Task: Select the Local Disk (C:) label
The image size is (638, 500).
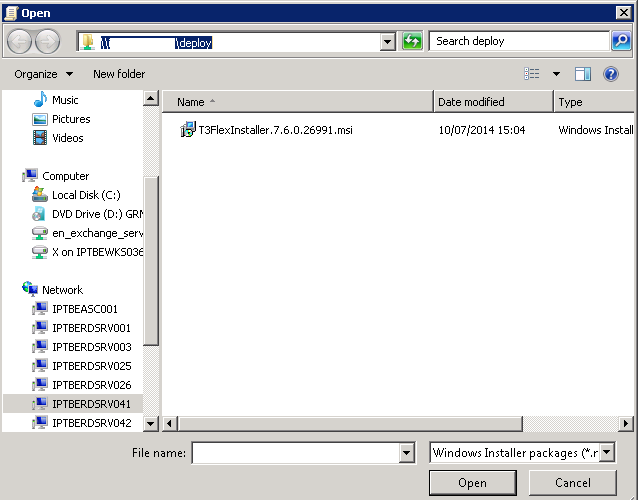Action: click(x=86, y=195)
